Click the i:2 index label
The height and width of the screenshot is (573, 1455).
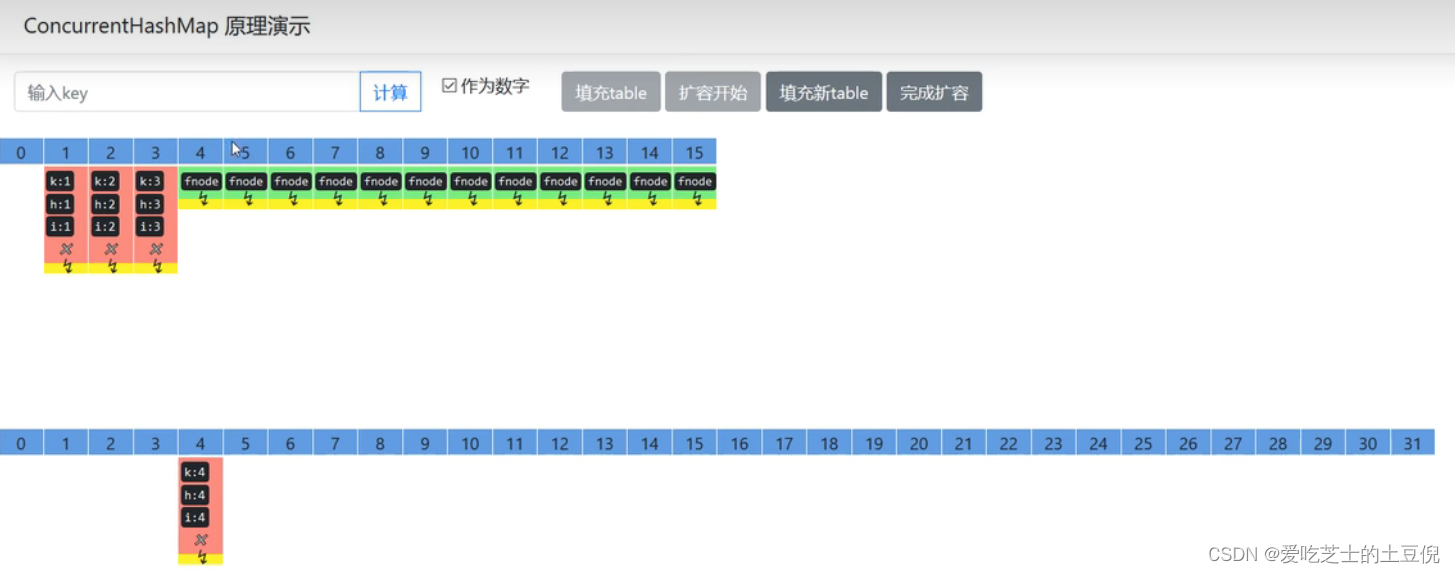106,227
